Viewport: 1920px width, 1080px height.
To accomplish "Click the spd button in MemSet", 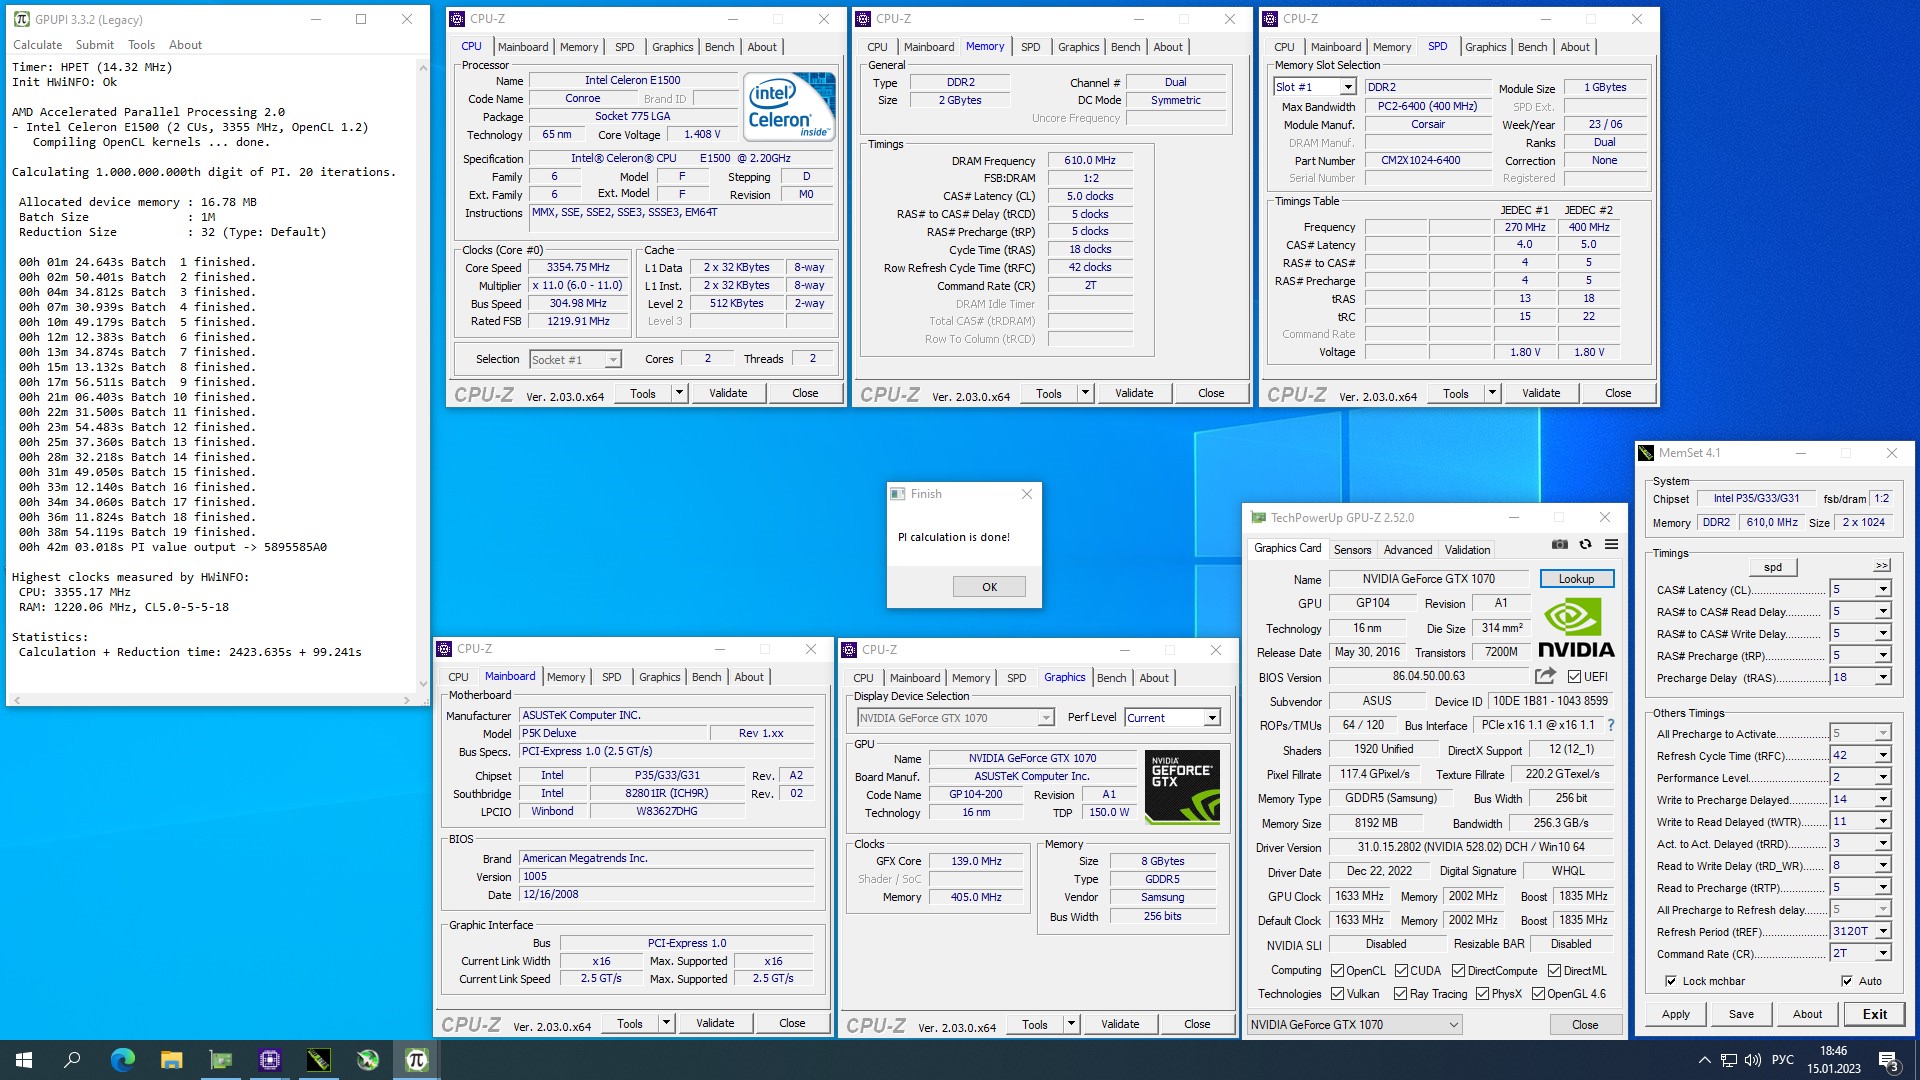I will click(x=1773, y=567).
